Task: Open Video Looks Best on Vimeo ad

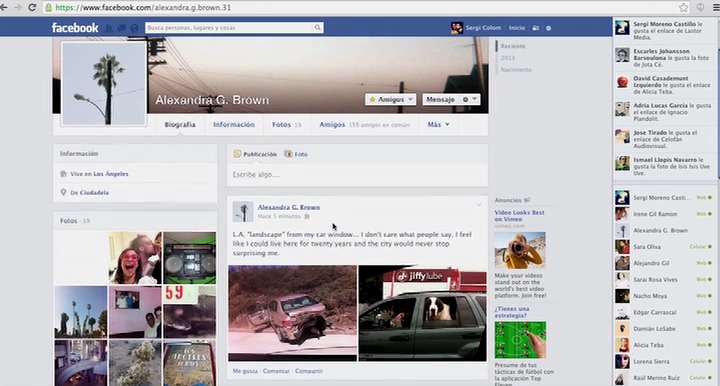Action: pyautogui.click(x=519, y=216)
